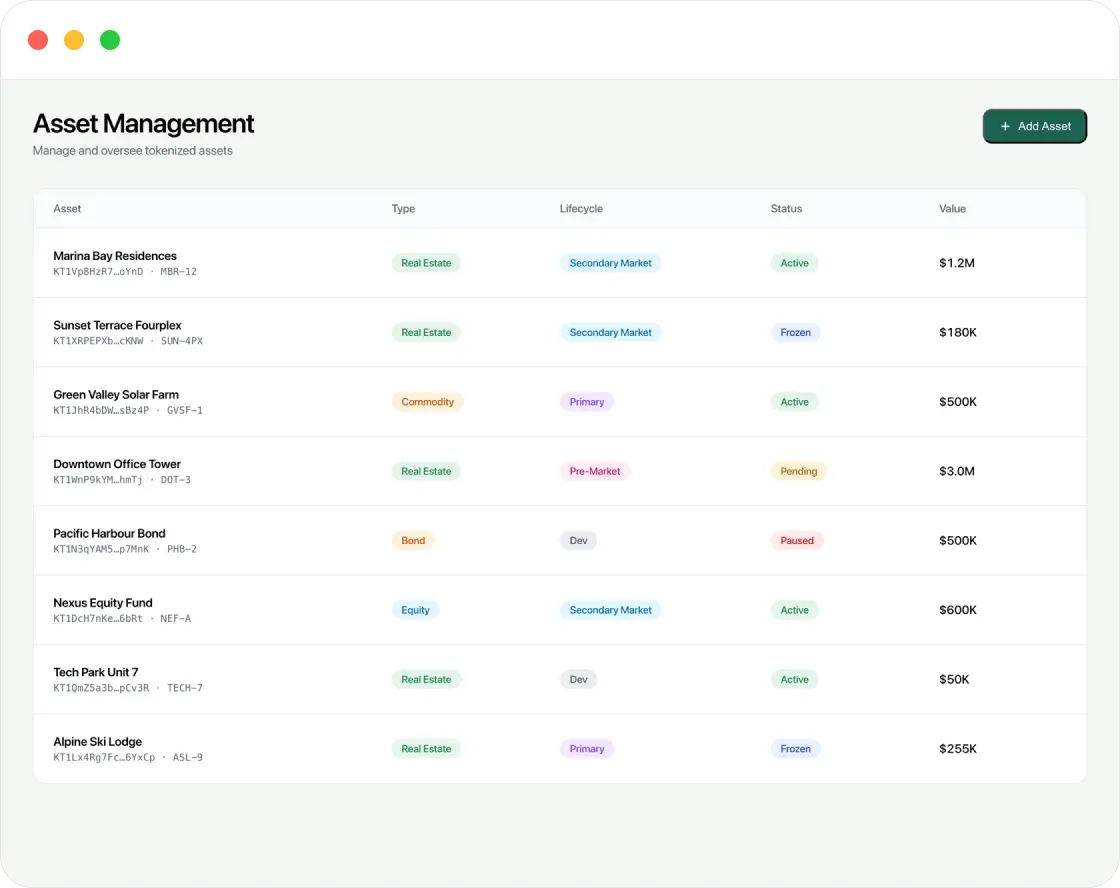Click $500K value for Pacific Harbour Bond
This screenshot has height=888, width=1120.
pos(957,540)
